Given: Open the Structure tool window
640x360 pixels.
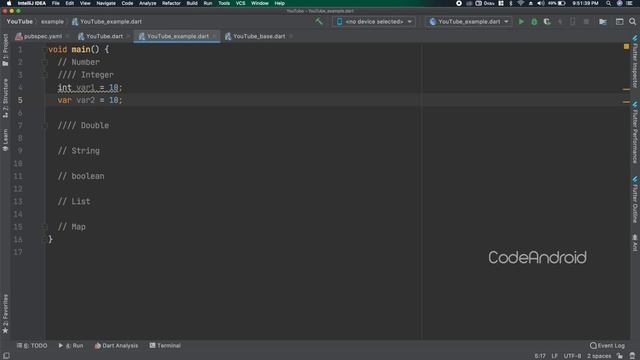Looking at the screenshot, I should click(x=5, y=98).
